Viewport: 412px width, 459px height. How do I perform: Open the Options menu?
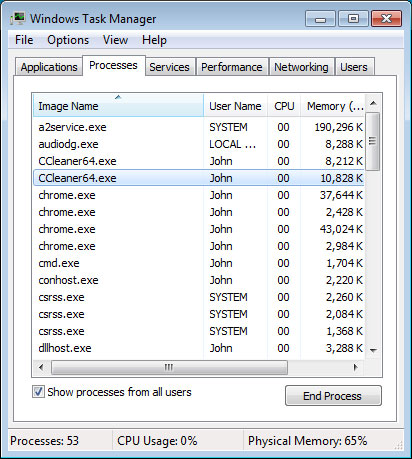pos(68,40)
